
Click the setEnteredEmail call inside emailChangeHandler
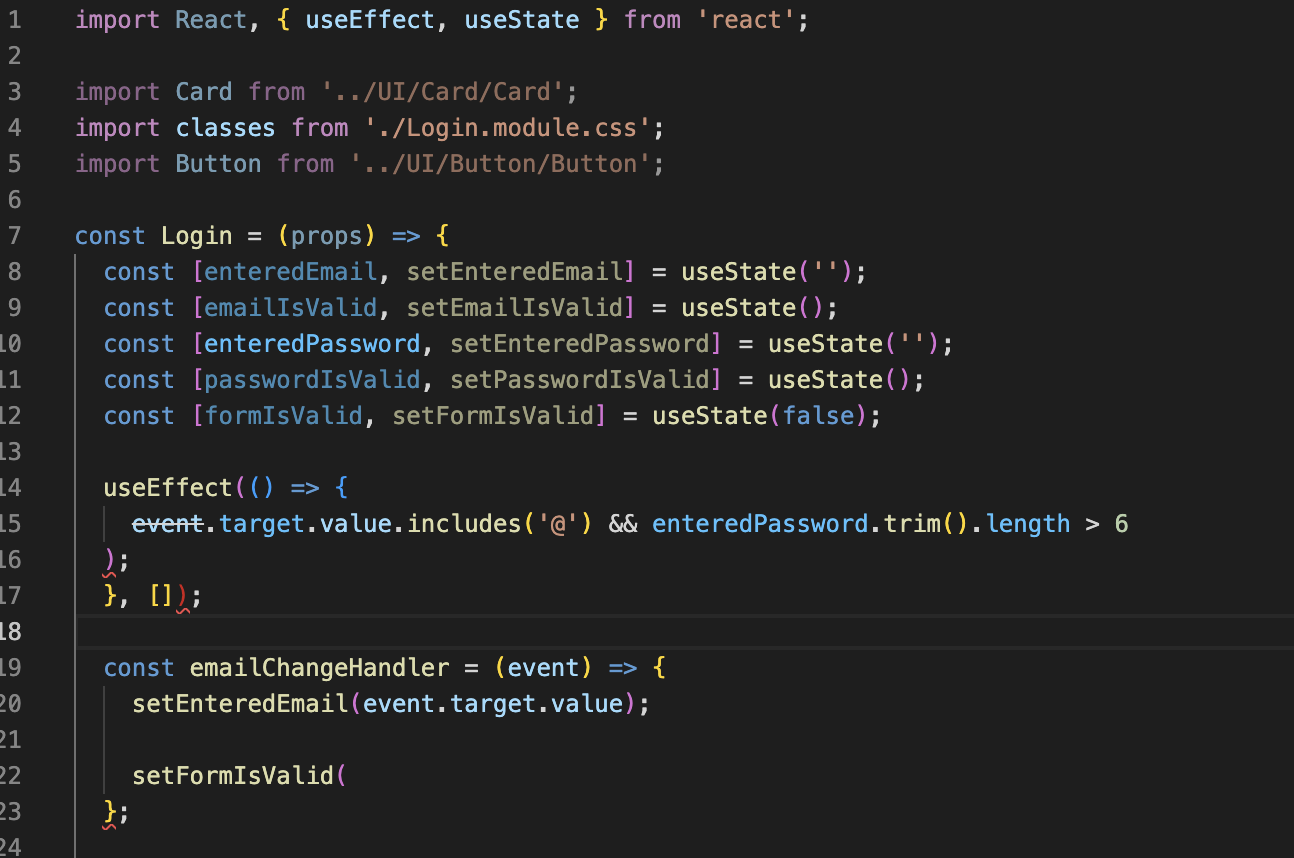(240, 704)
